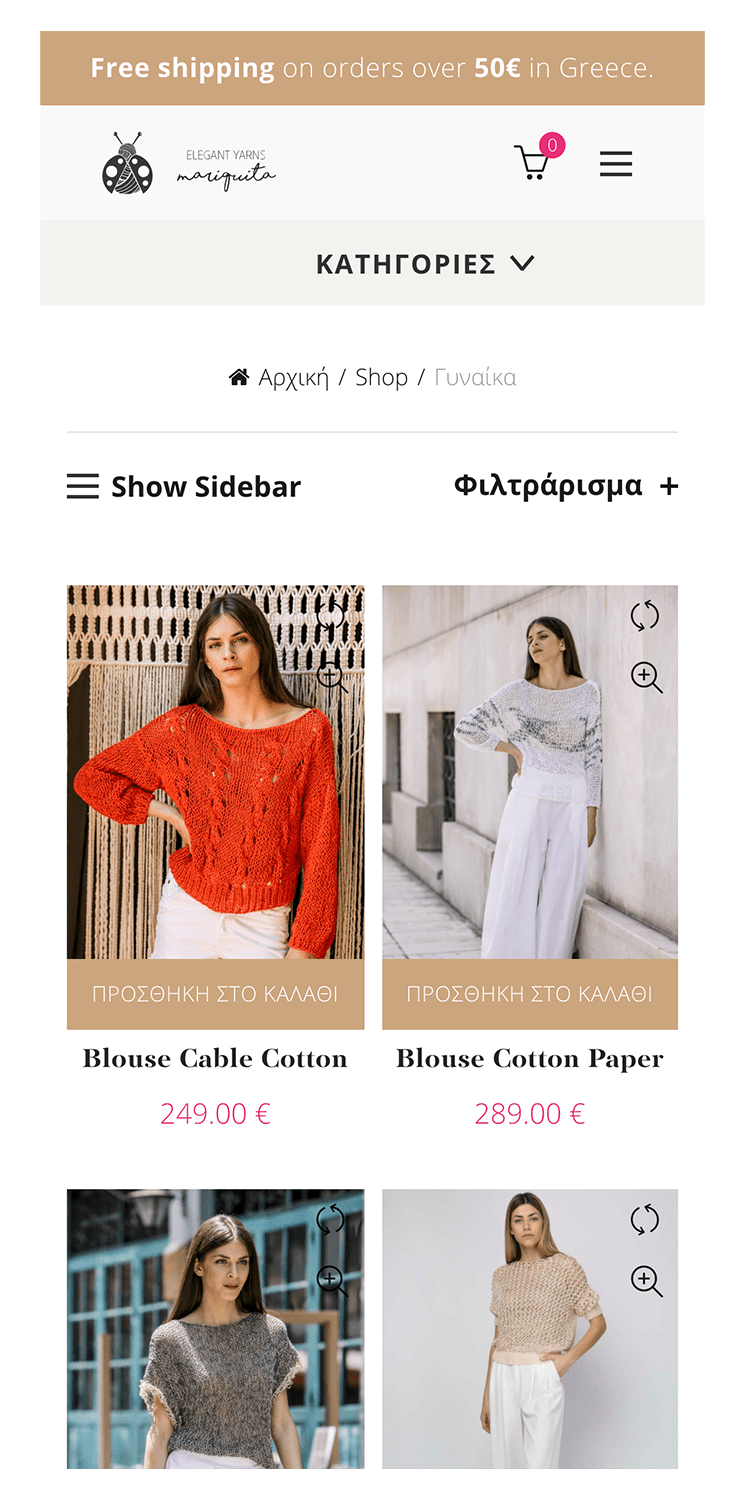Open the red Blouse Cable Cotton image
The image size is (746, 1500).
point(215,772)
